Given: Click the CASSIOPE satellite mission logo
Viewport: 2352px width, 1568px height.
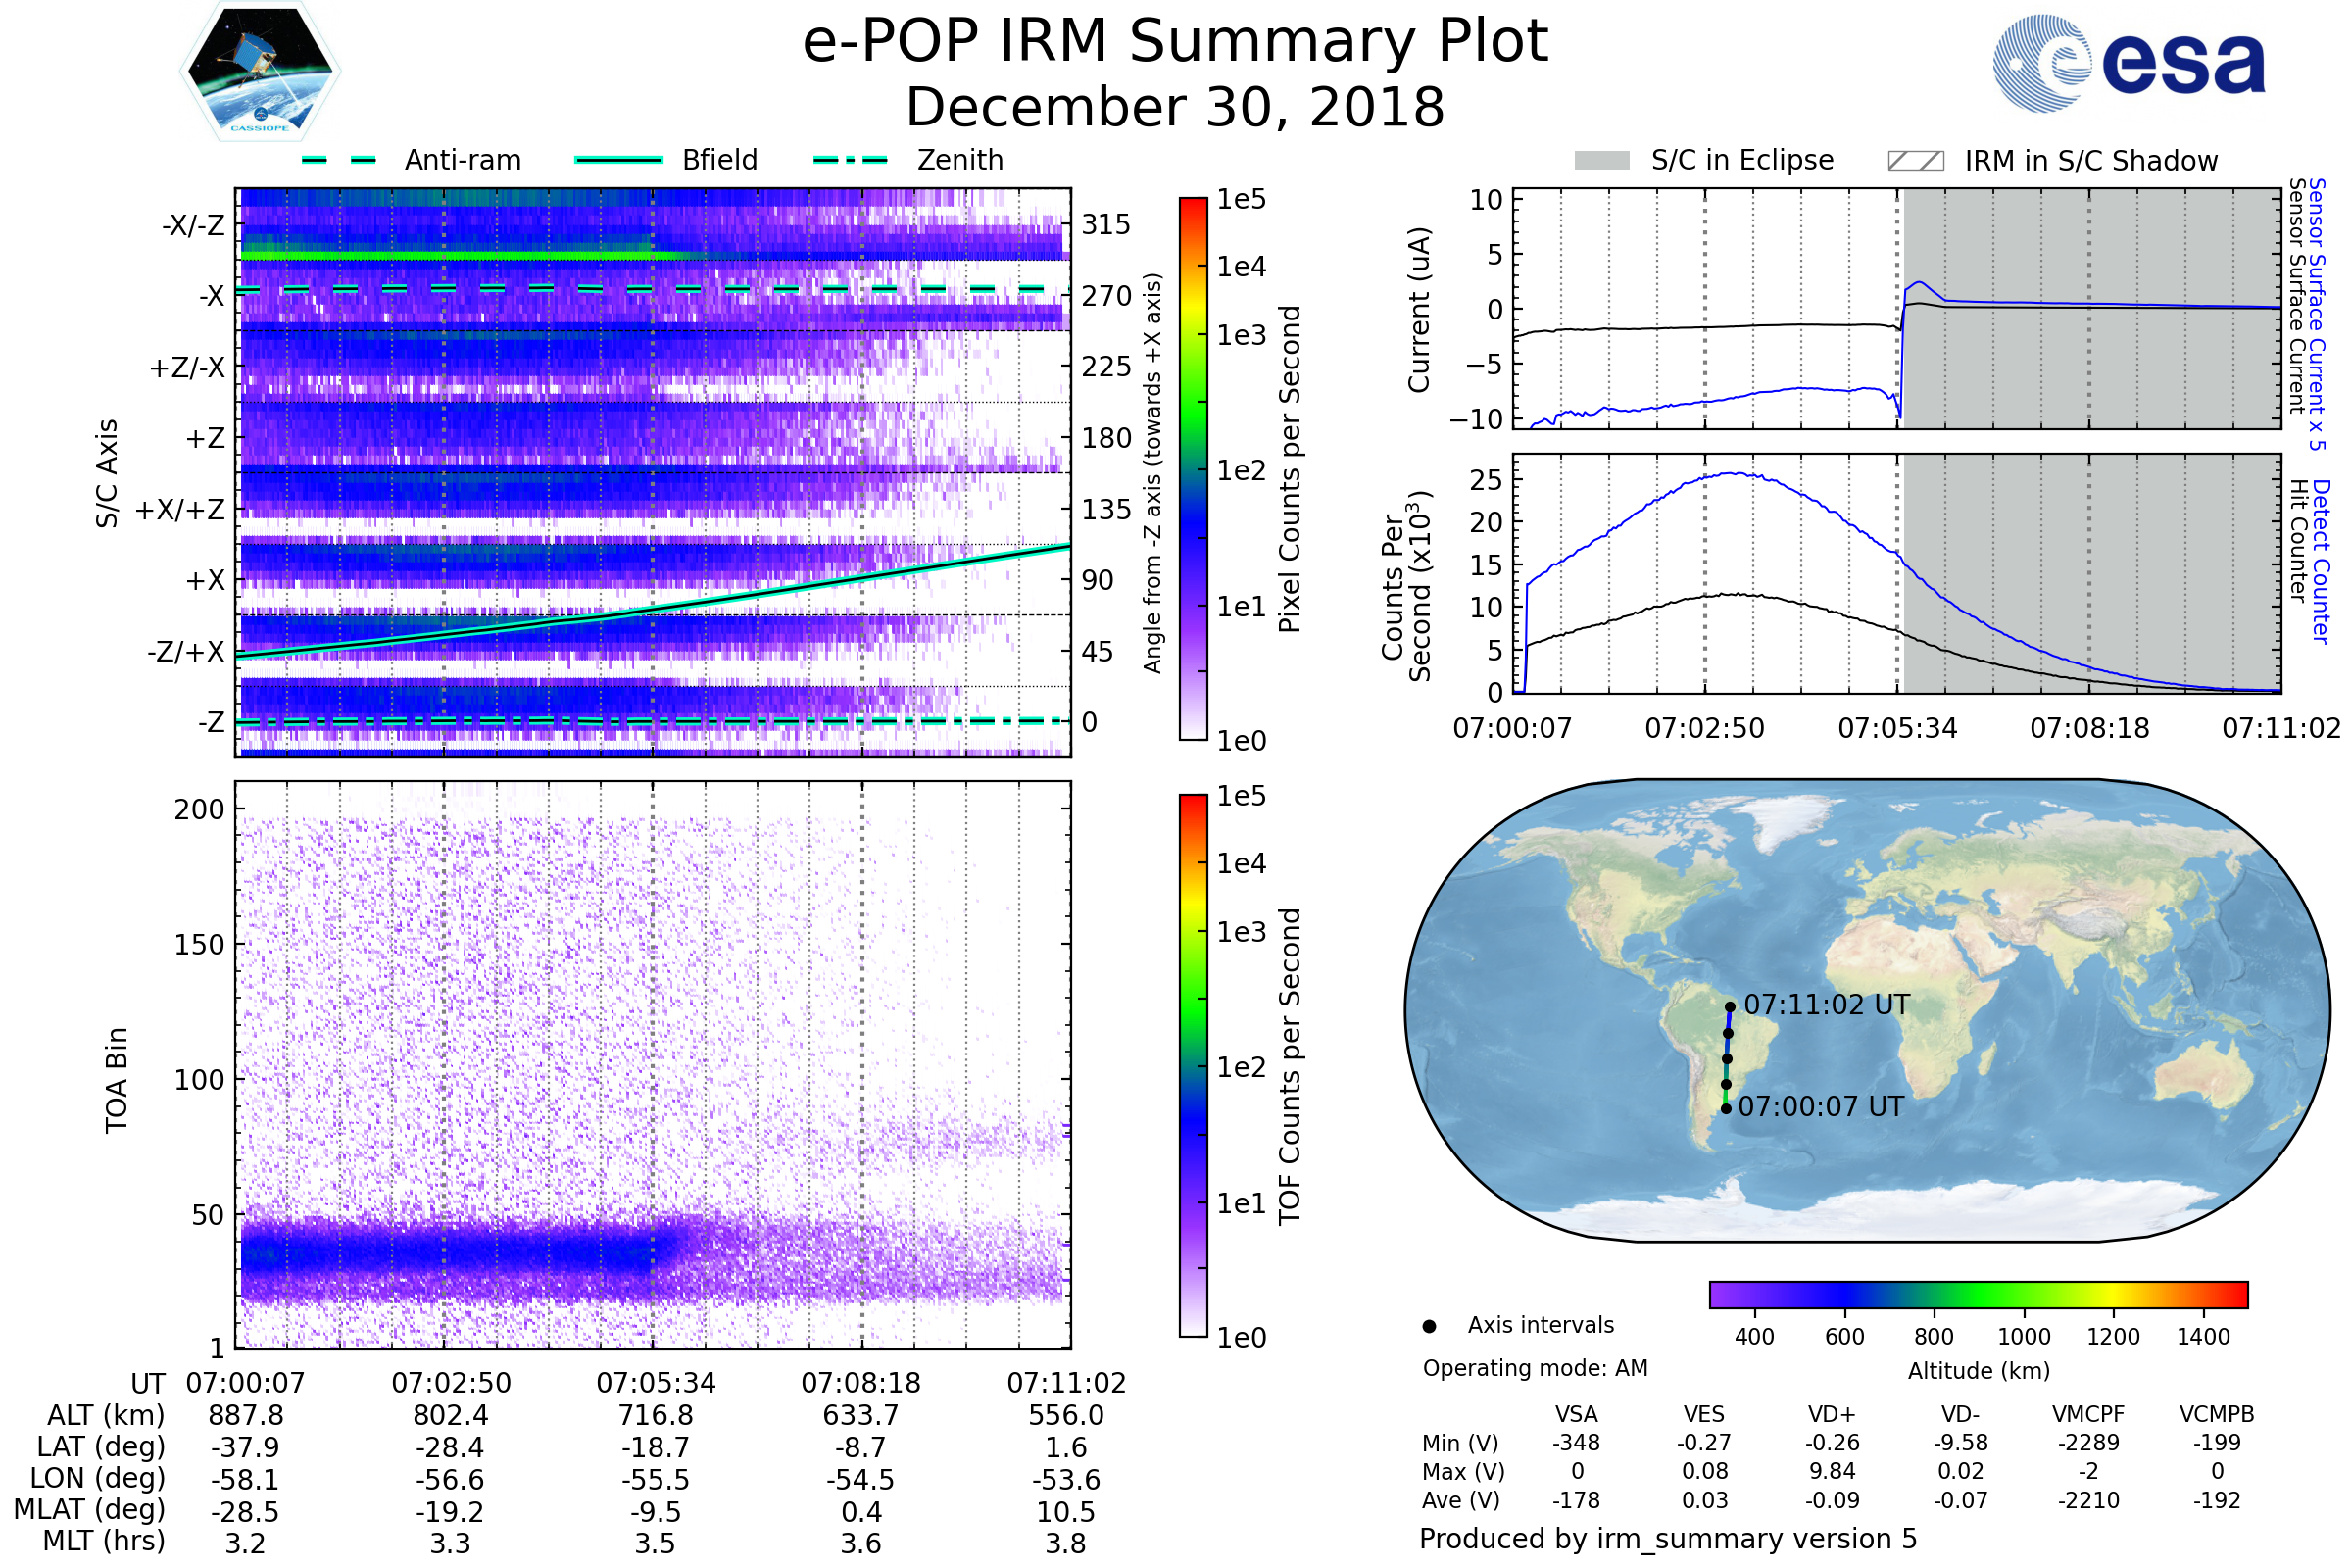Looking at the screenshot, I should pos(260,72).
